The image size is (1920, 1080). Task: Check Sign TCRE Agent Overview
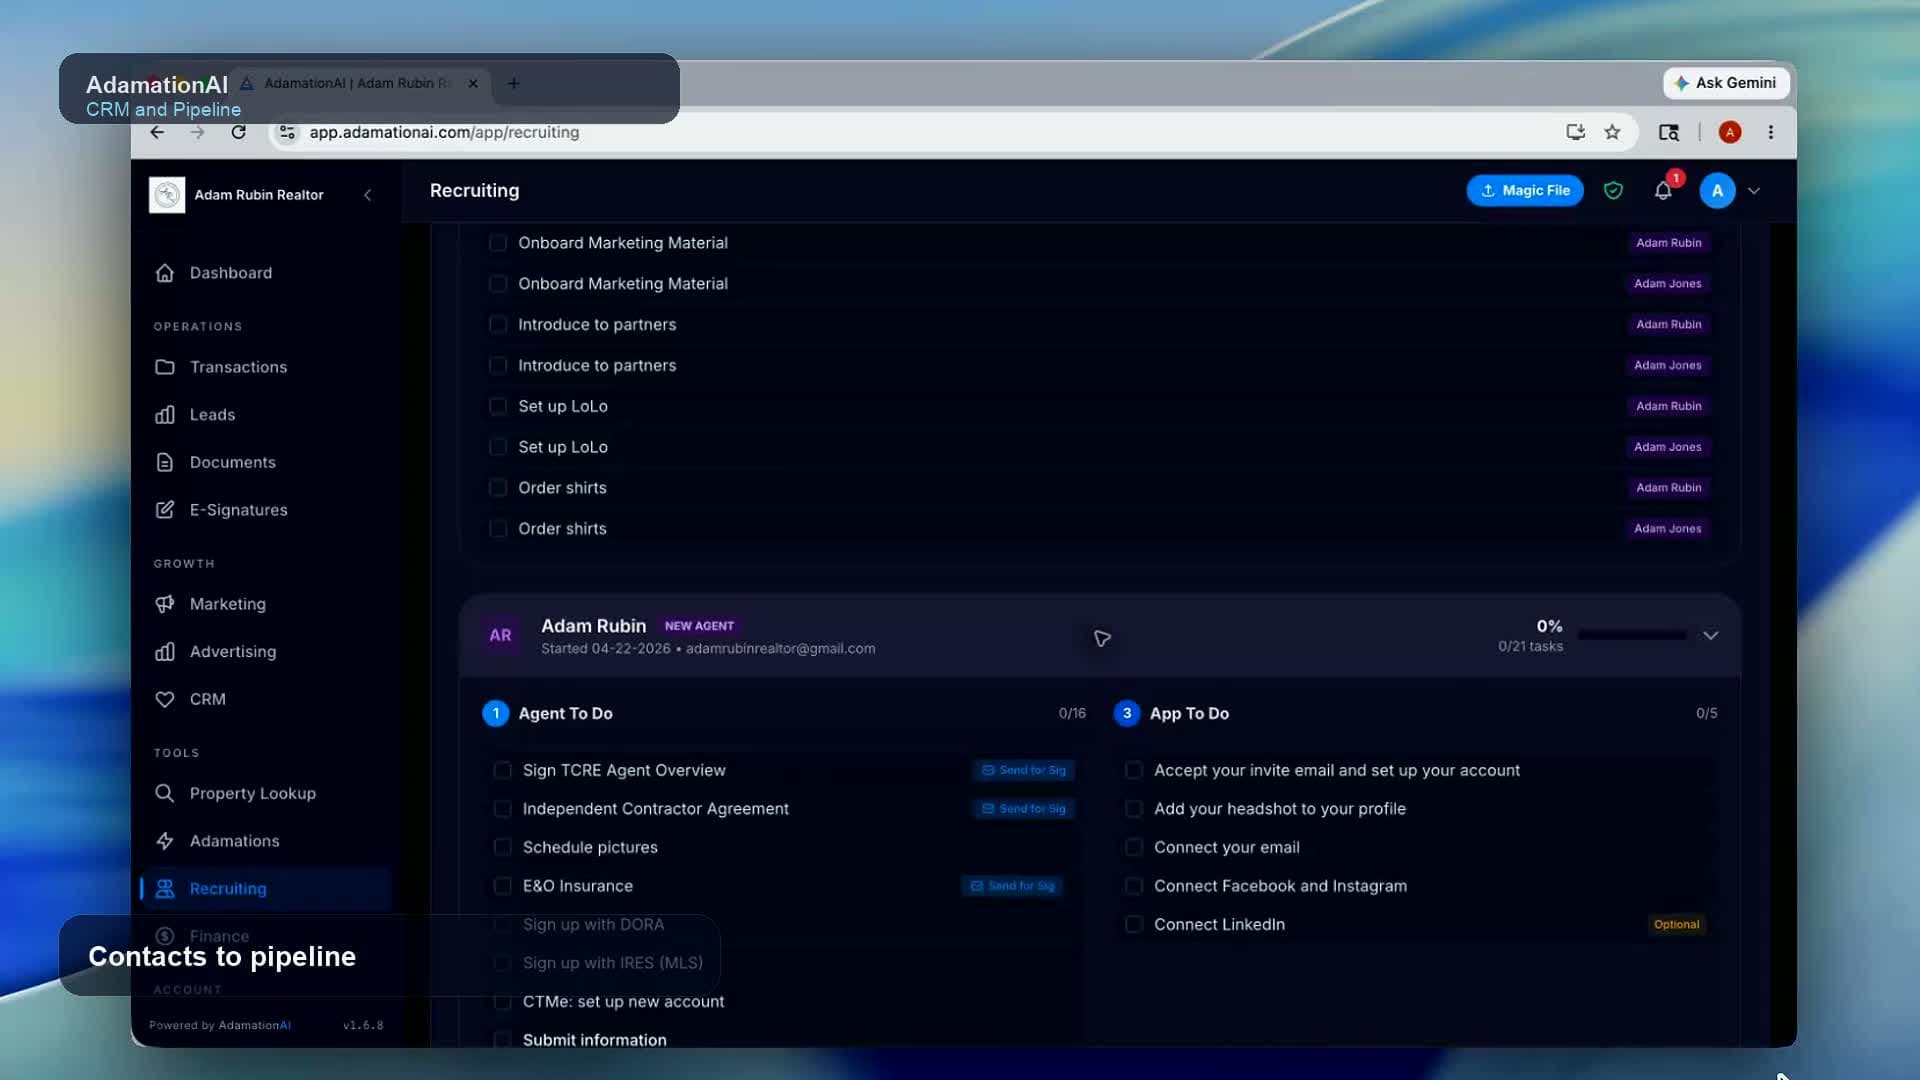click(502, 770)
